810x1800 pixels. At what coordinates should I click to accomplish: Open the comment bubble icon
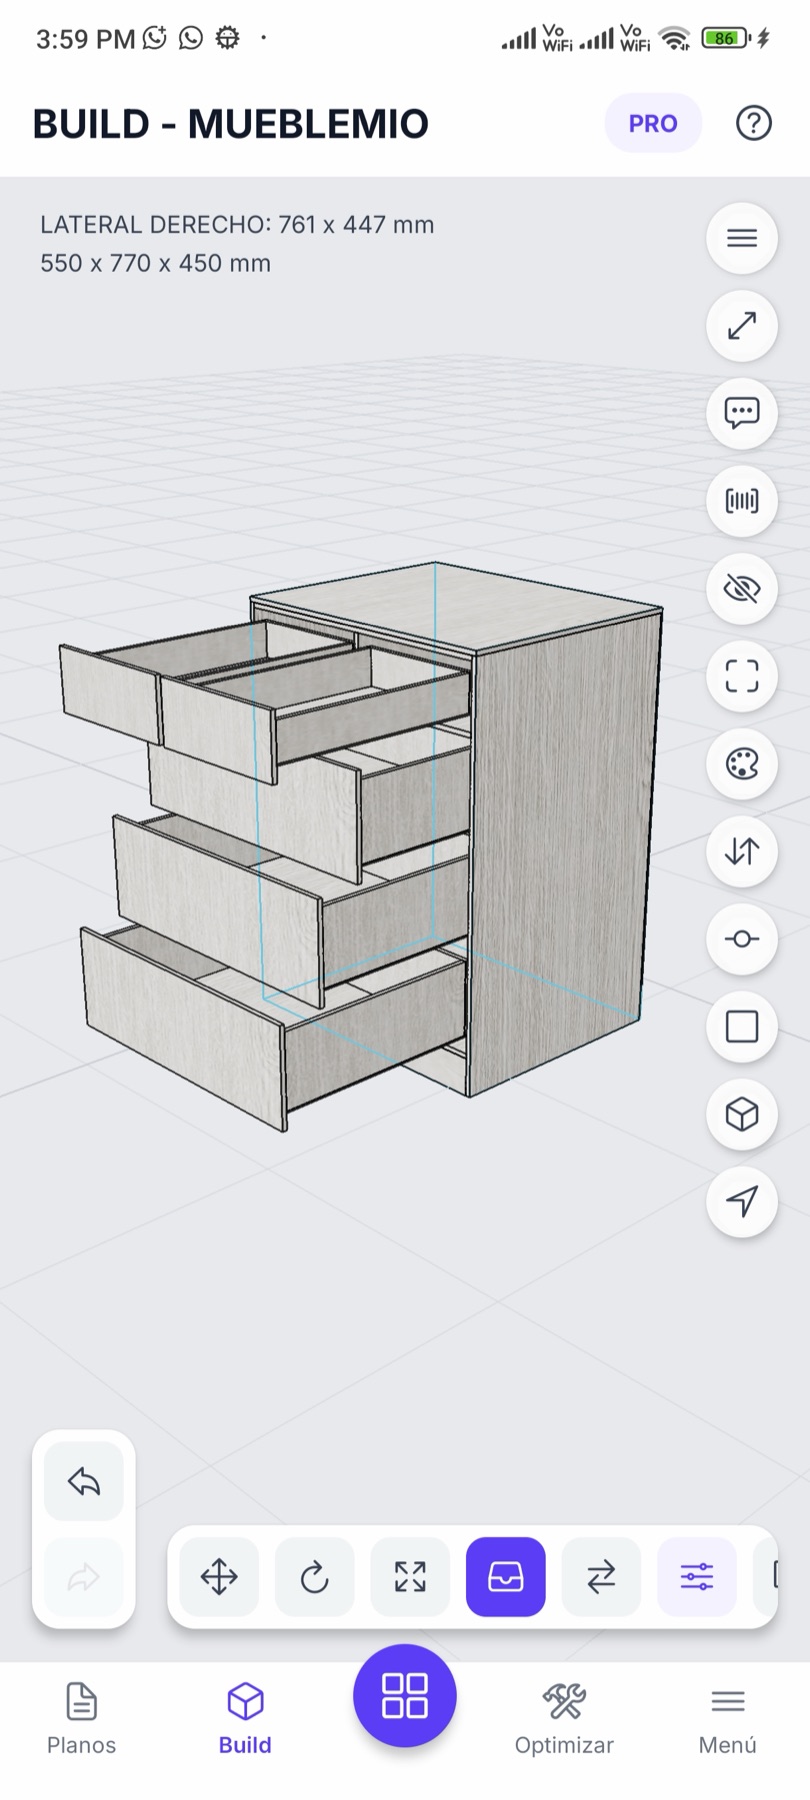pyautogui.click(x=742, y=413)
